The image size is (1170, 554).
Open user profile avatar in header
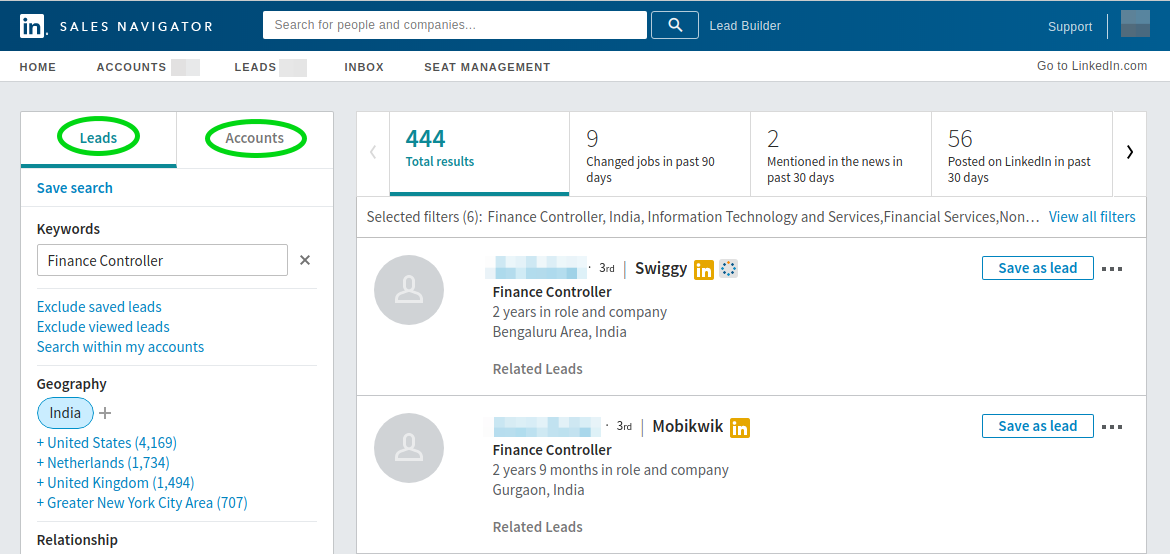[x=1135, y=25]
